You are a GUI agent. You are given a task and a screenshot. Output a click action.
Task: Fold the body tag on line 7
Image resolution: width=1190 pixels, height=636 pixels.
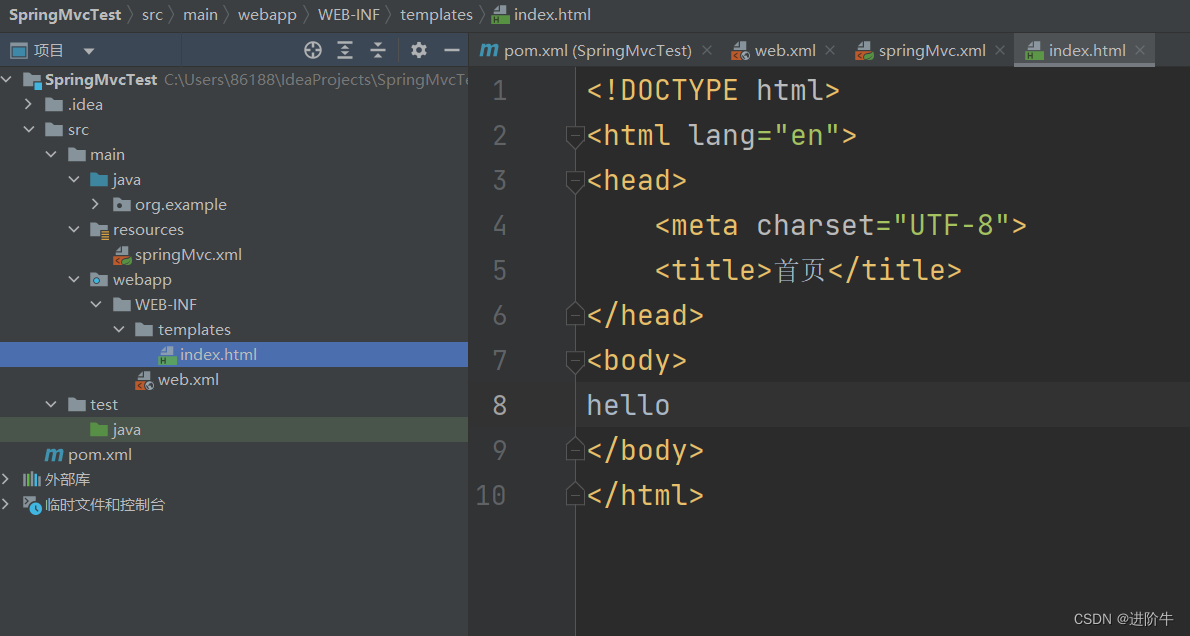[x=574, y=361]
